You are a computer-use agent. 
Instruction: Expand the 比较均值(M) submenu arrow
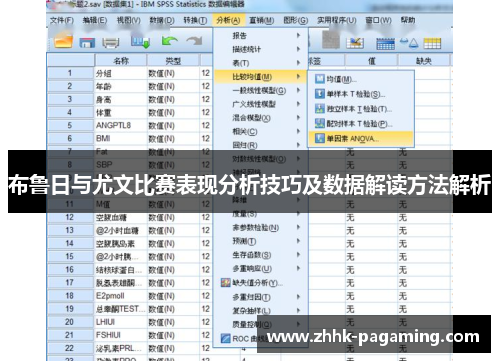(x=298, y=77)
